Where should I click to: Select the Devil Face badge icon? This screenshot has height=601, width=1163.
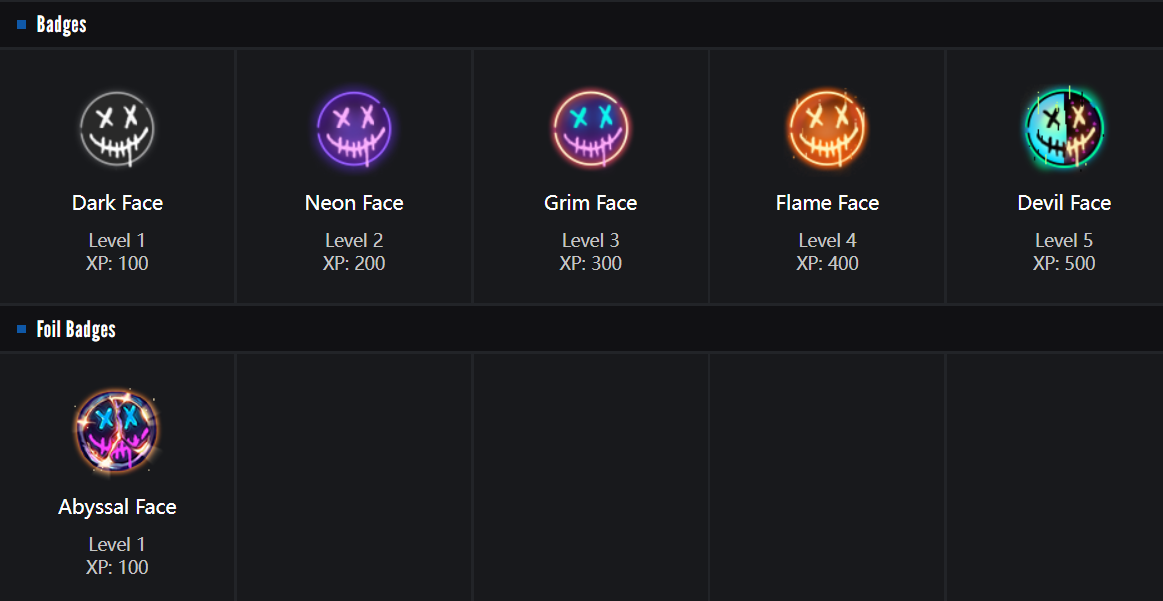tap(1064, 129)
